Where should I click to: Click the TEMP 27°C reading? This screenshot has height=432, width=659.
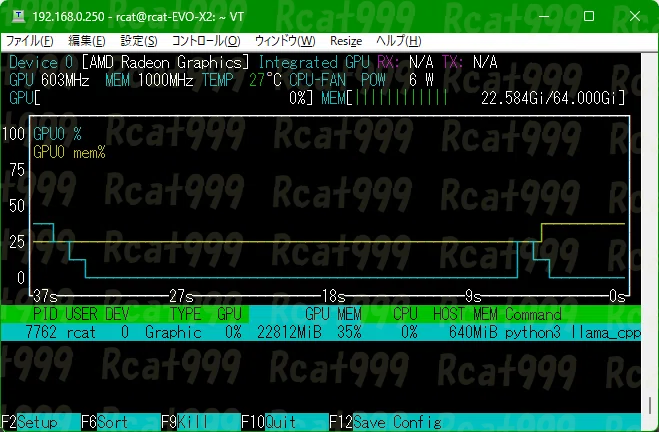coord(242,80)
